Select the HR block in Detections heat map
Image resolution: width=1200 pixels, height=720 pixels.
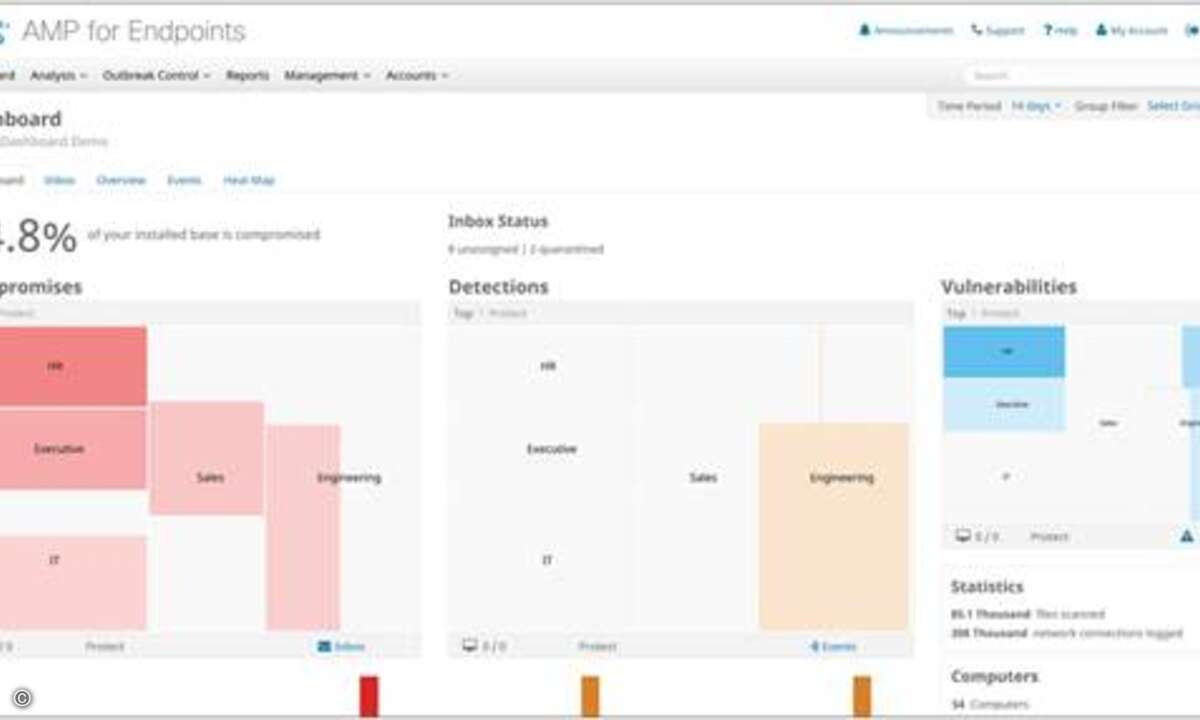(x=547, y=366)
